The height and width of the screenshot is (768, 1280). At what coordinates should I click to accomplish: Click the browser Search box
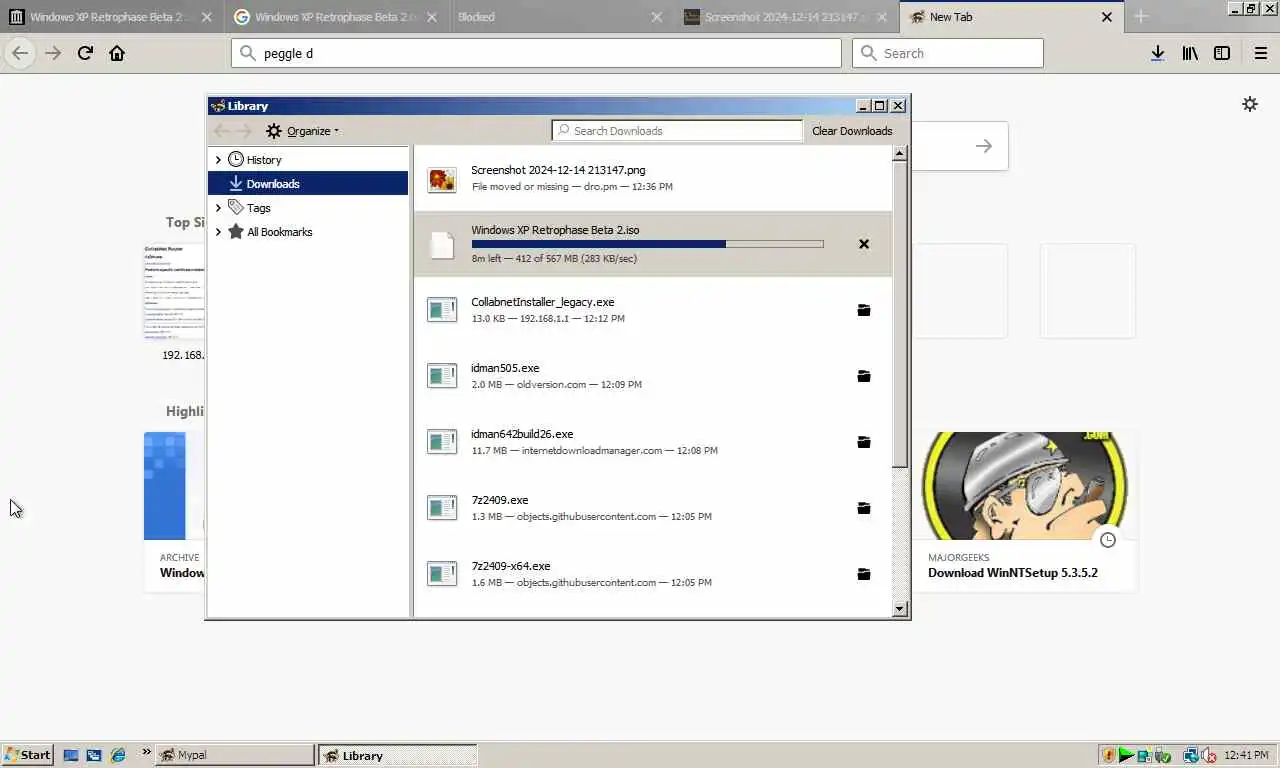coord(947,53)
